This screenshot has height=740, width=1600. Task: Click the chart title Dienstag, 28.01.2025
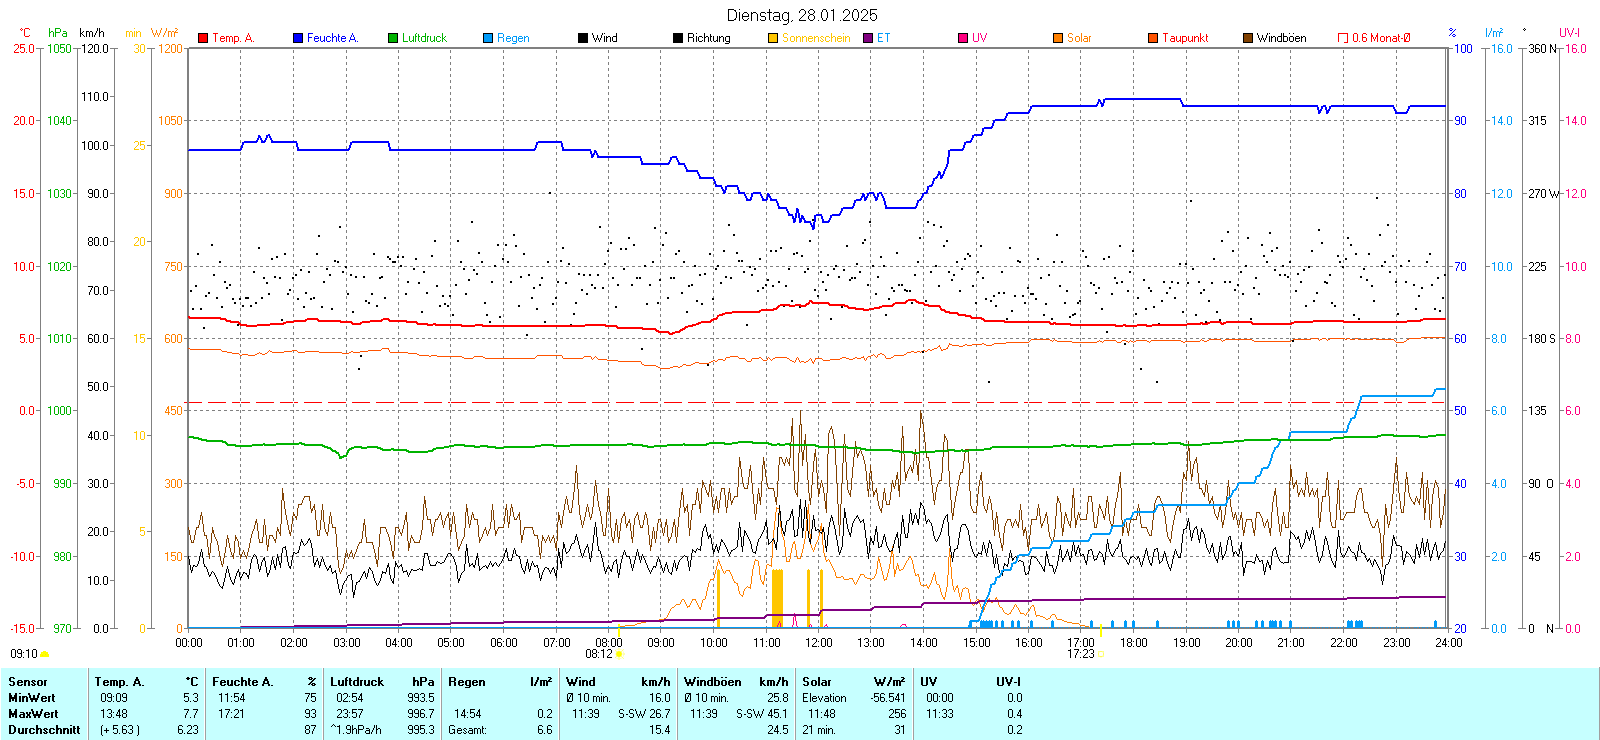[802, 15]
